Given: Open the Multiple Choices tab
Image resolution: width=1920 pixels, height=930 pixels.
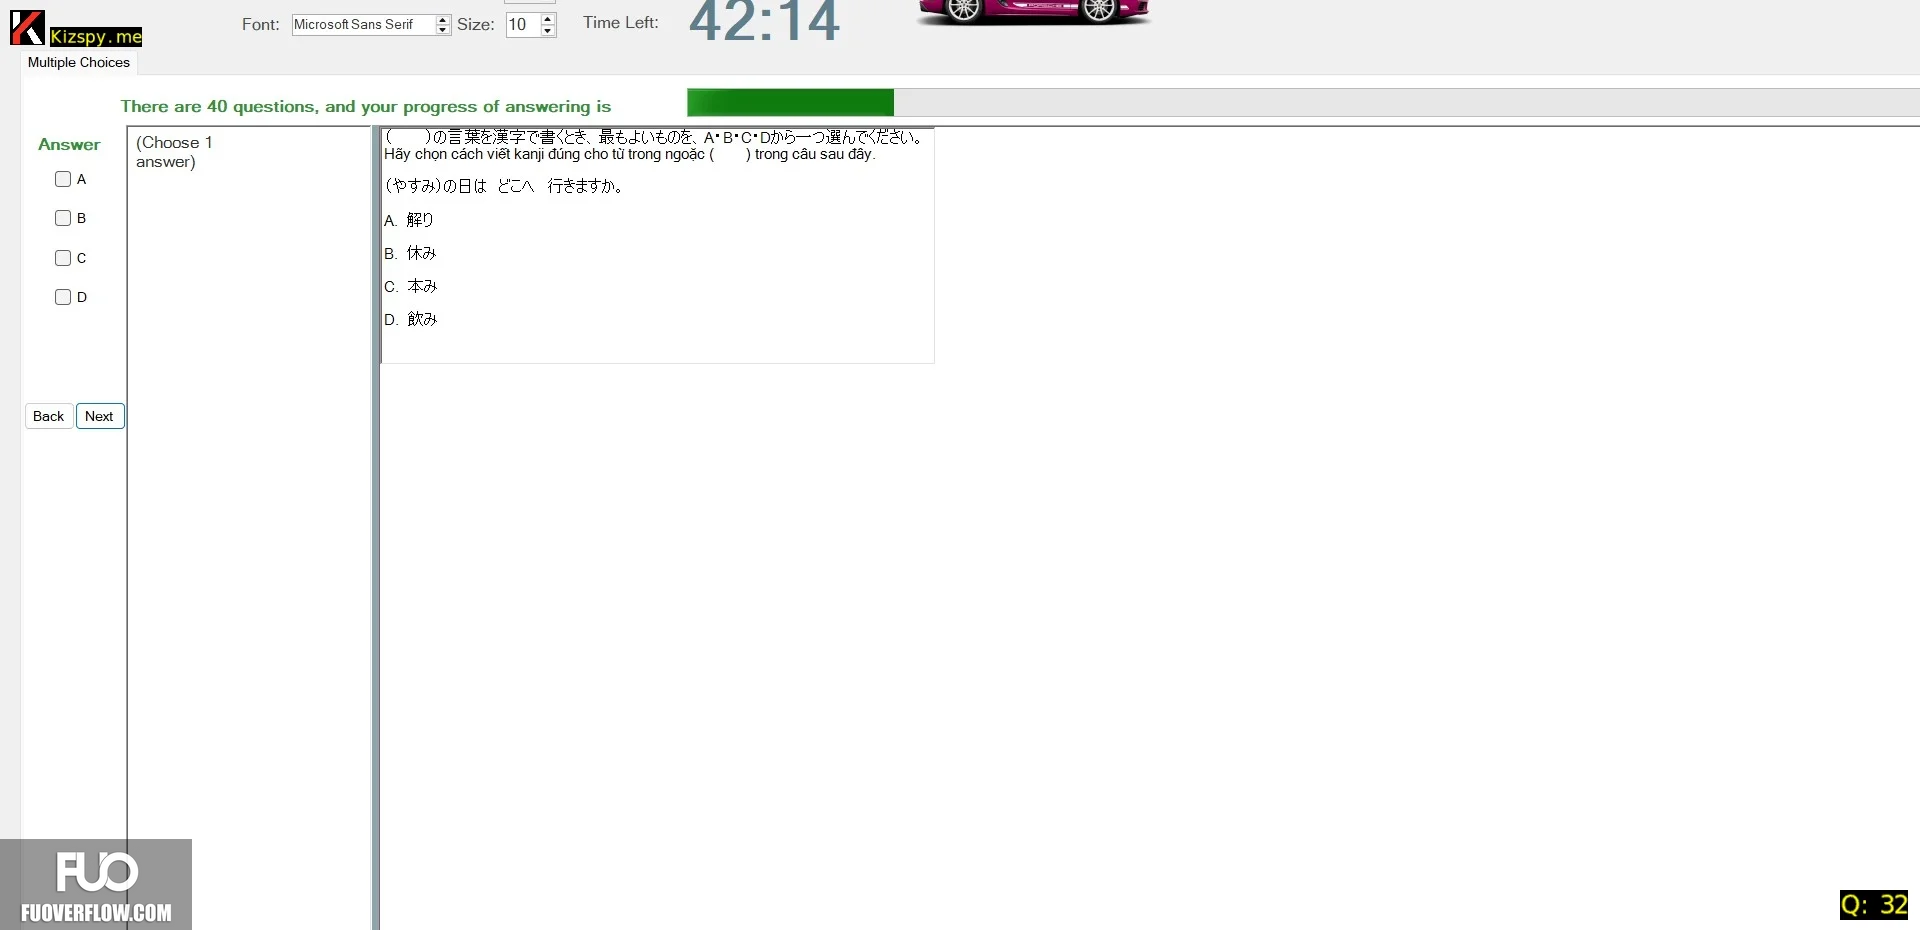Looking at the screenshot, I should [x=79, y=62].
